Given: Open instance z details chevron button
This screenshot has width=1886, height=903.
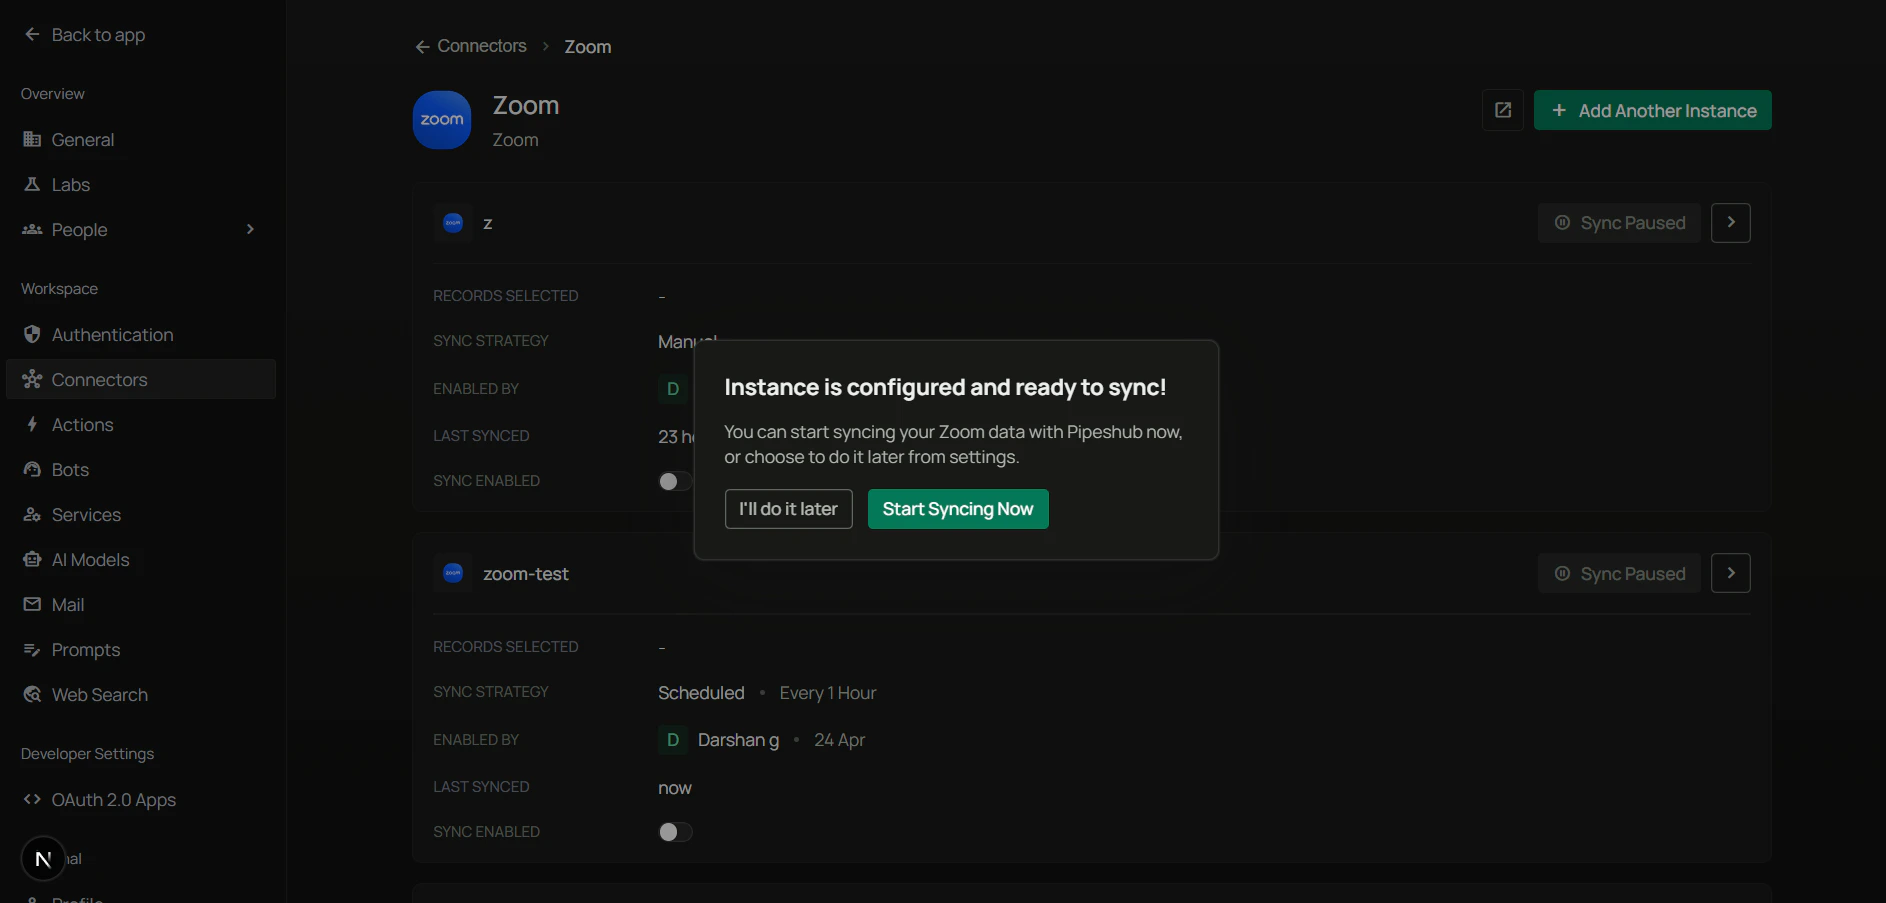Looking at the screenshot, I should tap(1731, 223).
